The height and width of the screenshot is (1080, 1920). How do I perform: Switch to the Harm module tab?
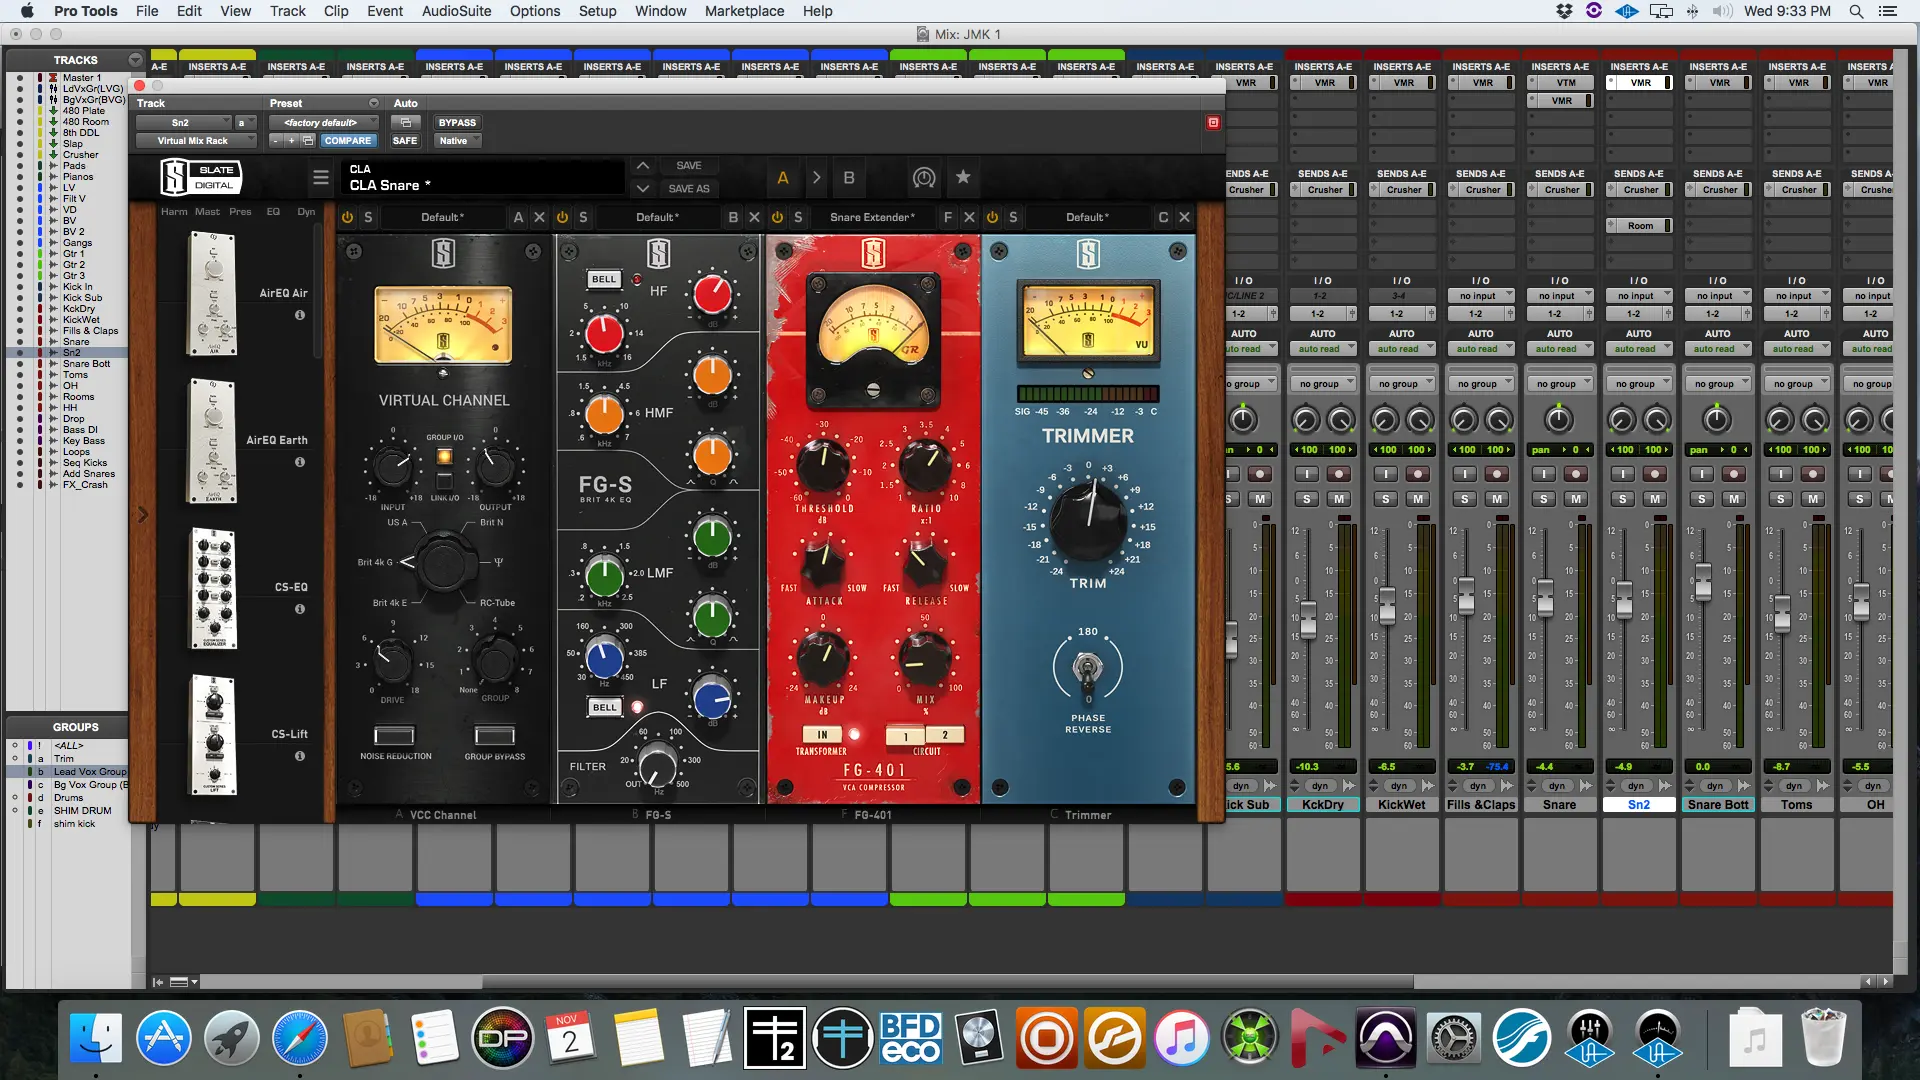[x=174, y=212]
